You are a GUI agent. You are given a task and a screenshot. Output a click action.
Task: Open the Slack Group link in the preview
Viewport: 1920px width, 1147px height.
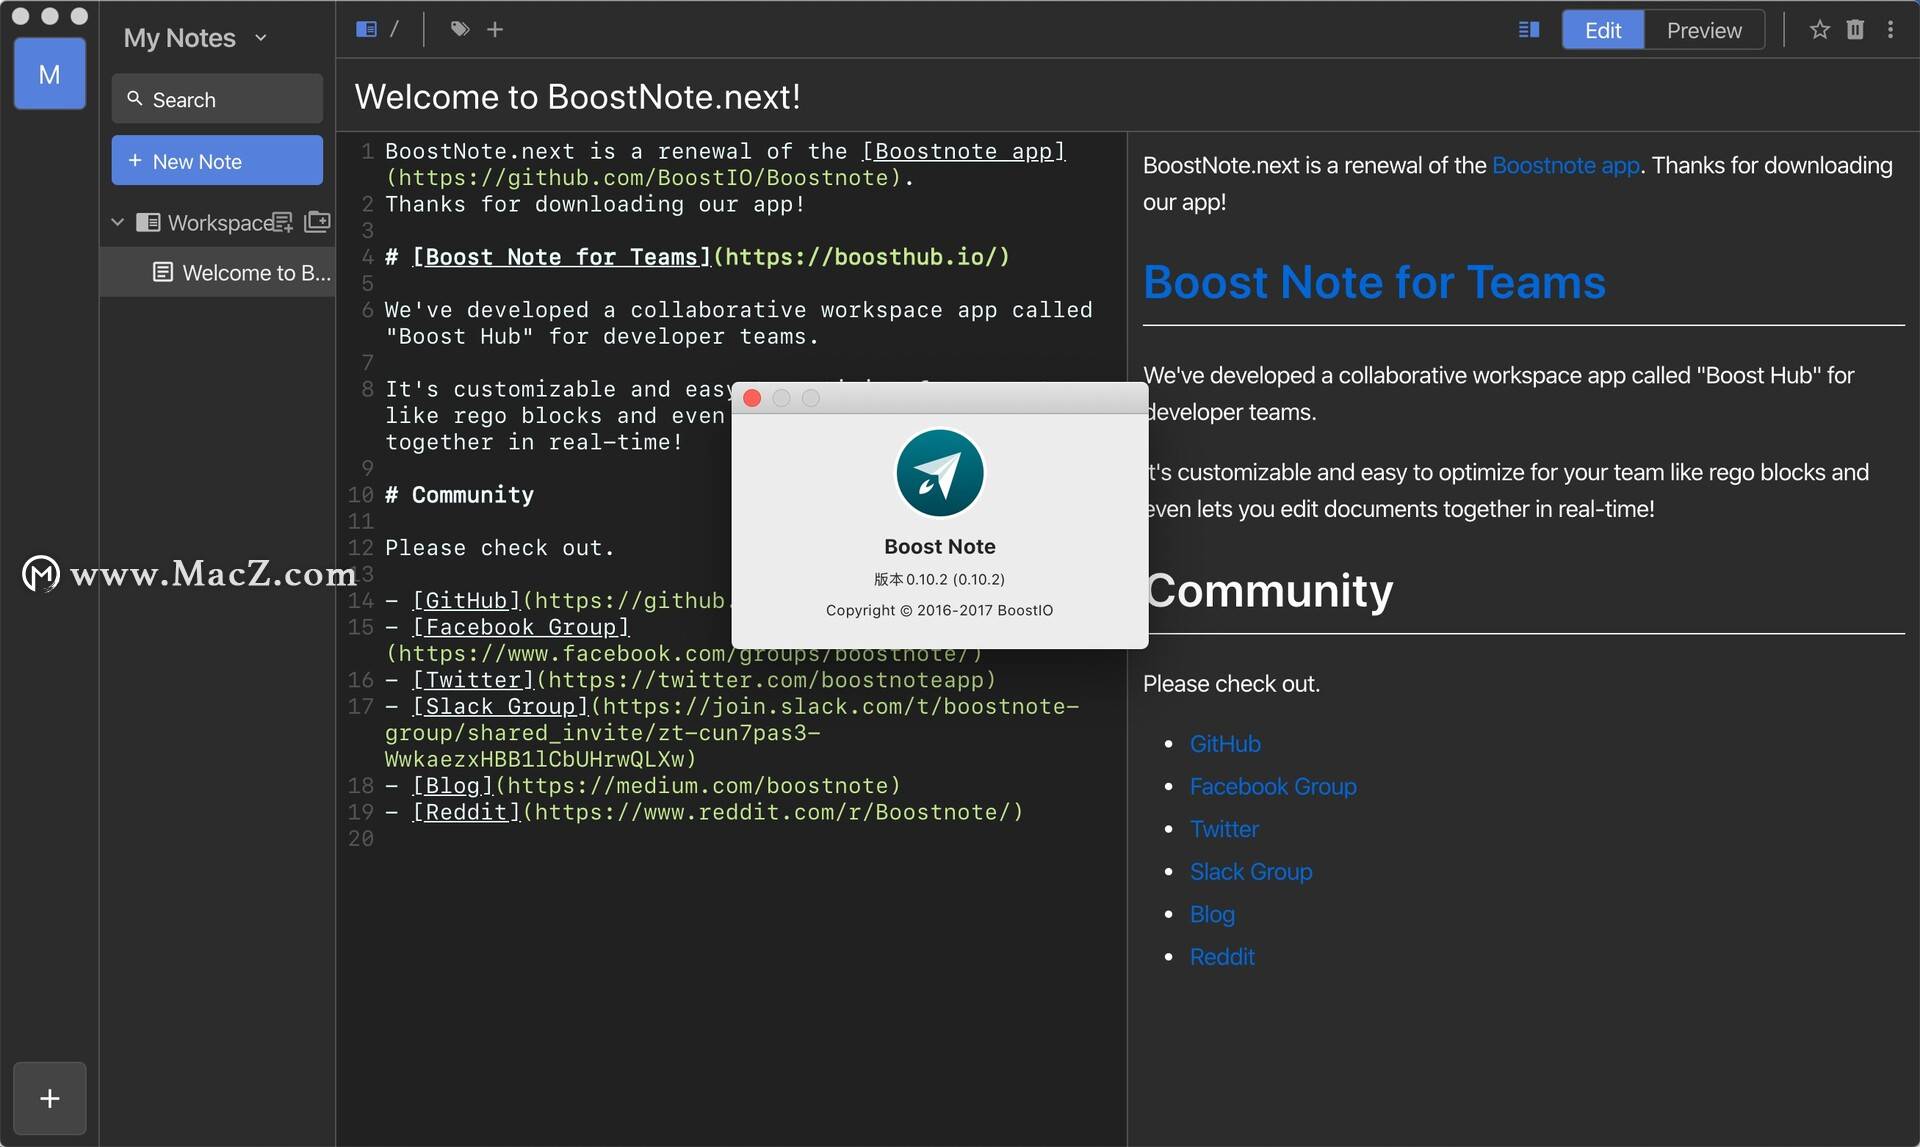pyautogui.click(x=1251, y=871)
